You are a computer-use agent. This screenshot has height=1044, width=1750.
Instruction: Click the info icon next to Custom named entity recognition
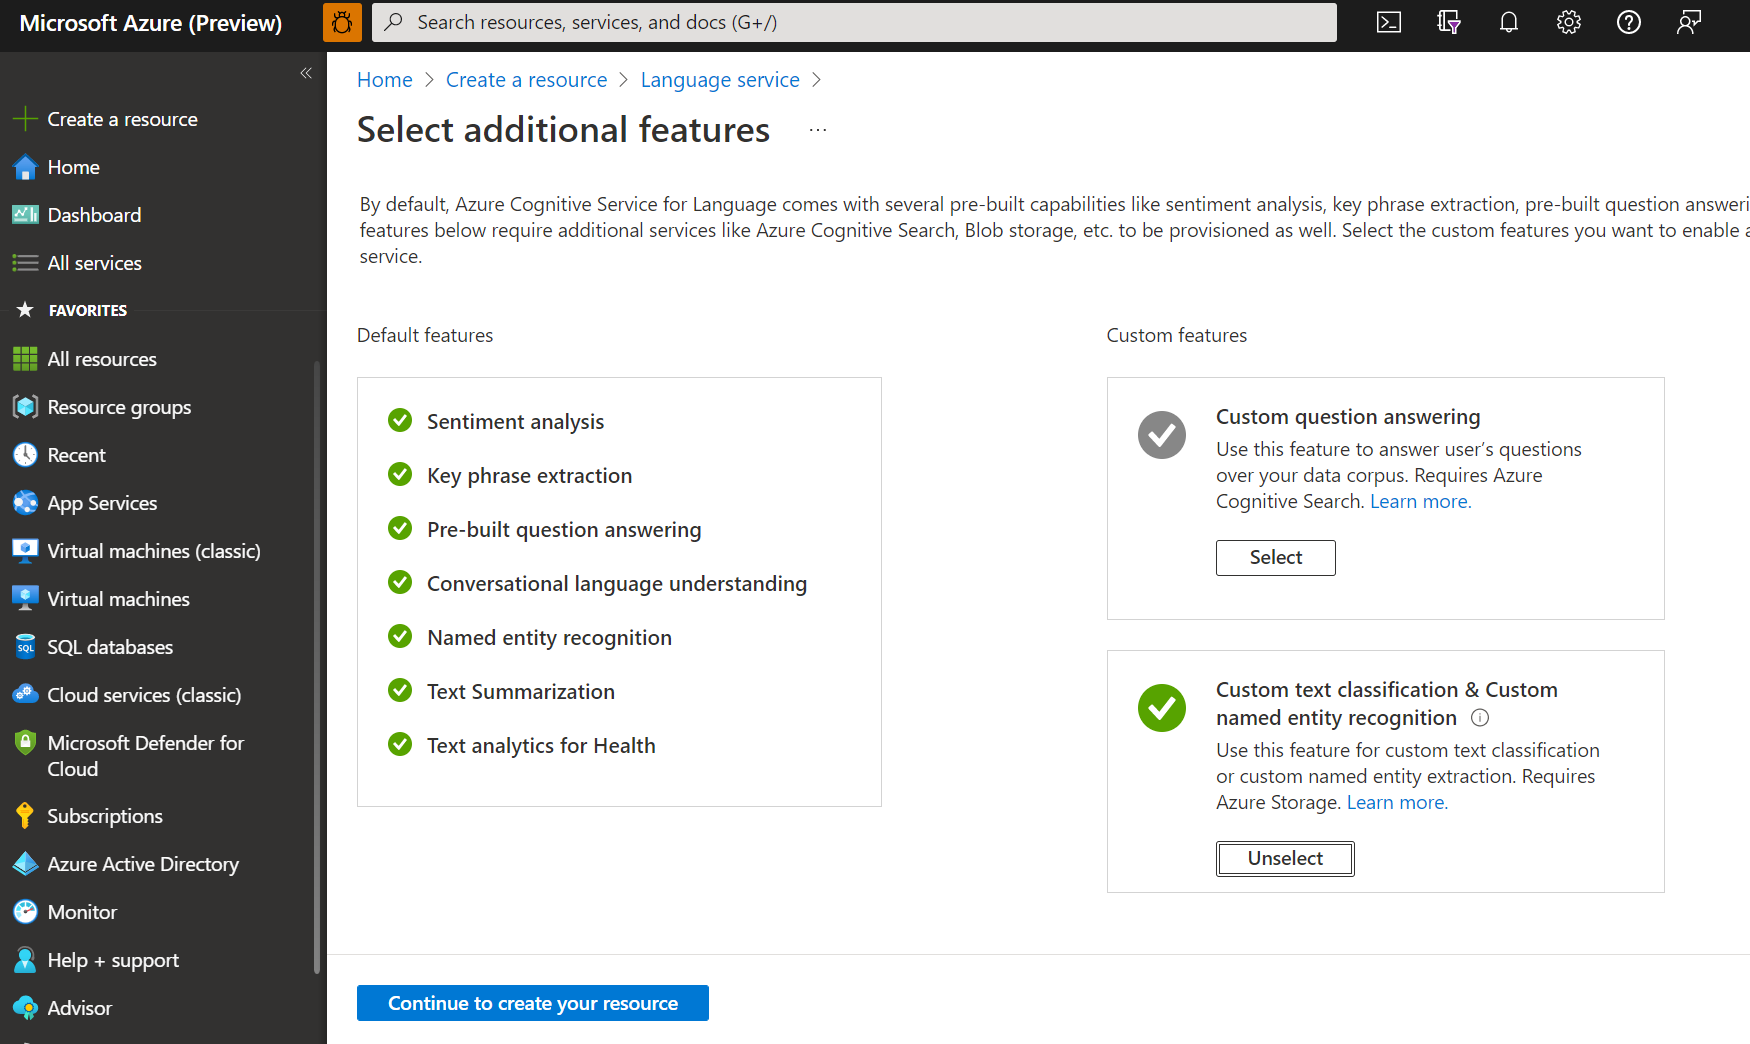1479,717
